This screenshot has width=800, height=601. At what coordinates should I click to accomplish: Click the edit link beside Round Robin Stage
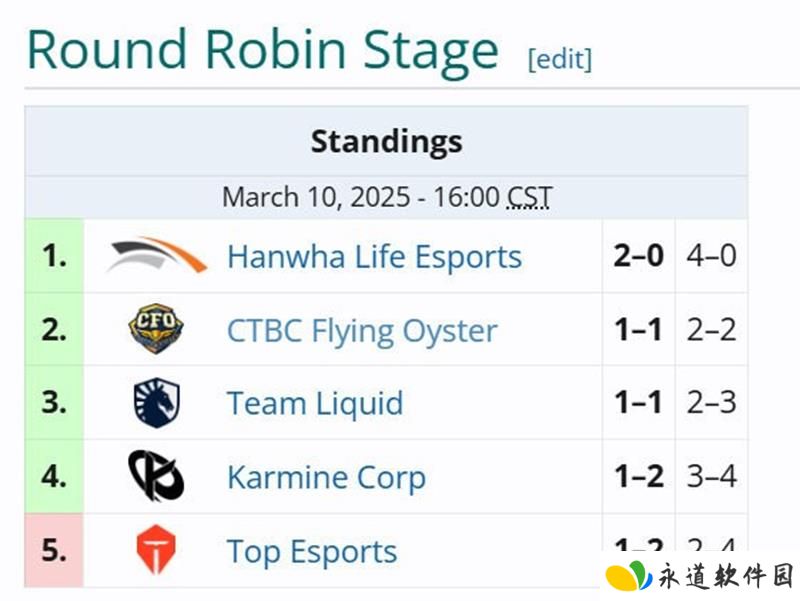tap(560, 59)
